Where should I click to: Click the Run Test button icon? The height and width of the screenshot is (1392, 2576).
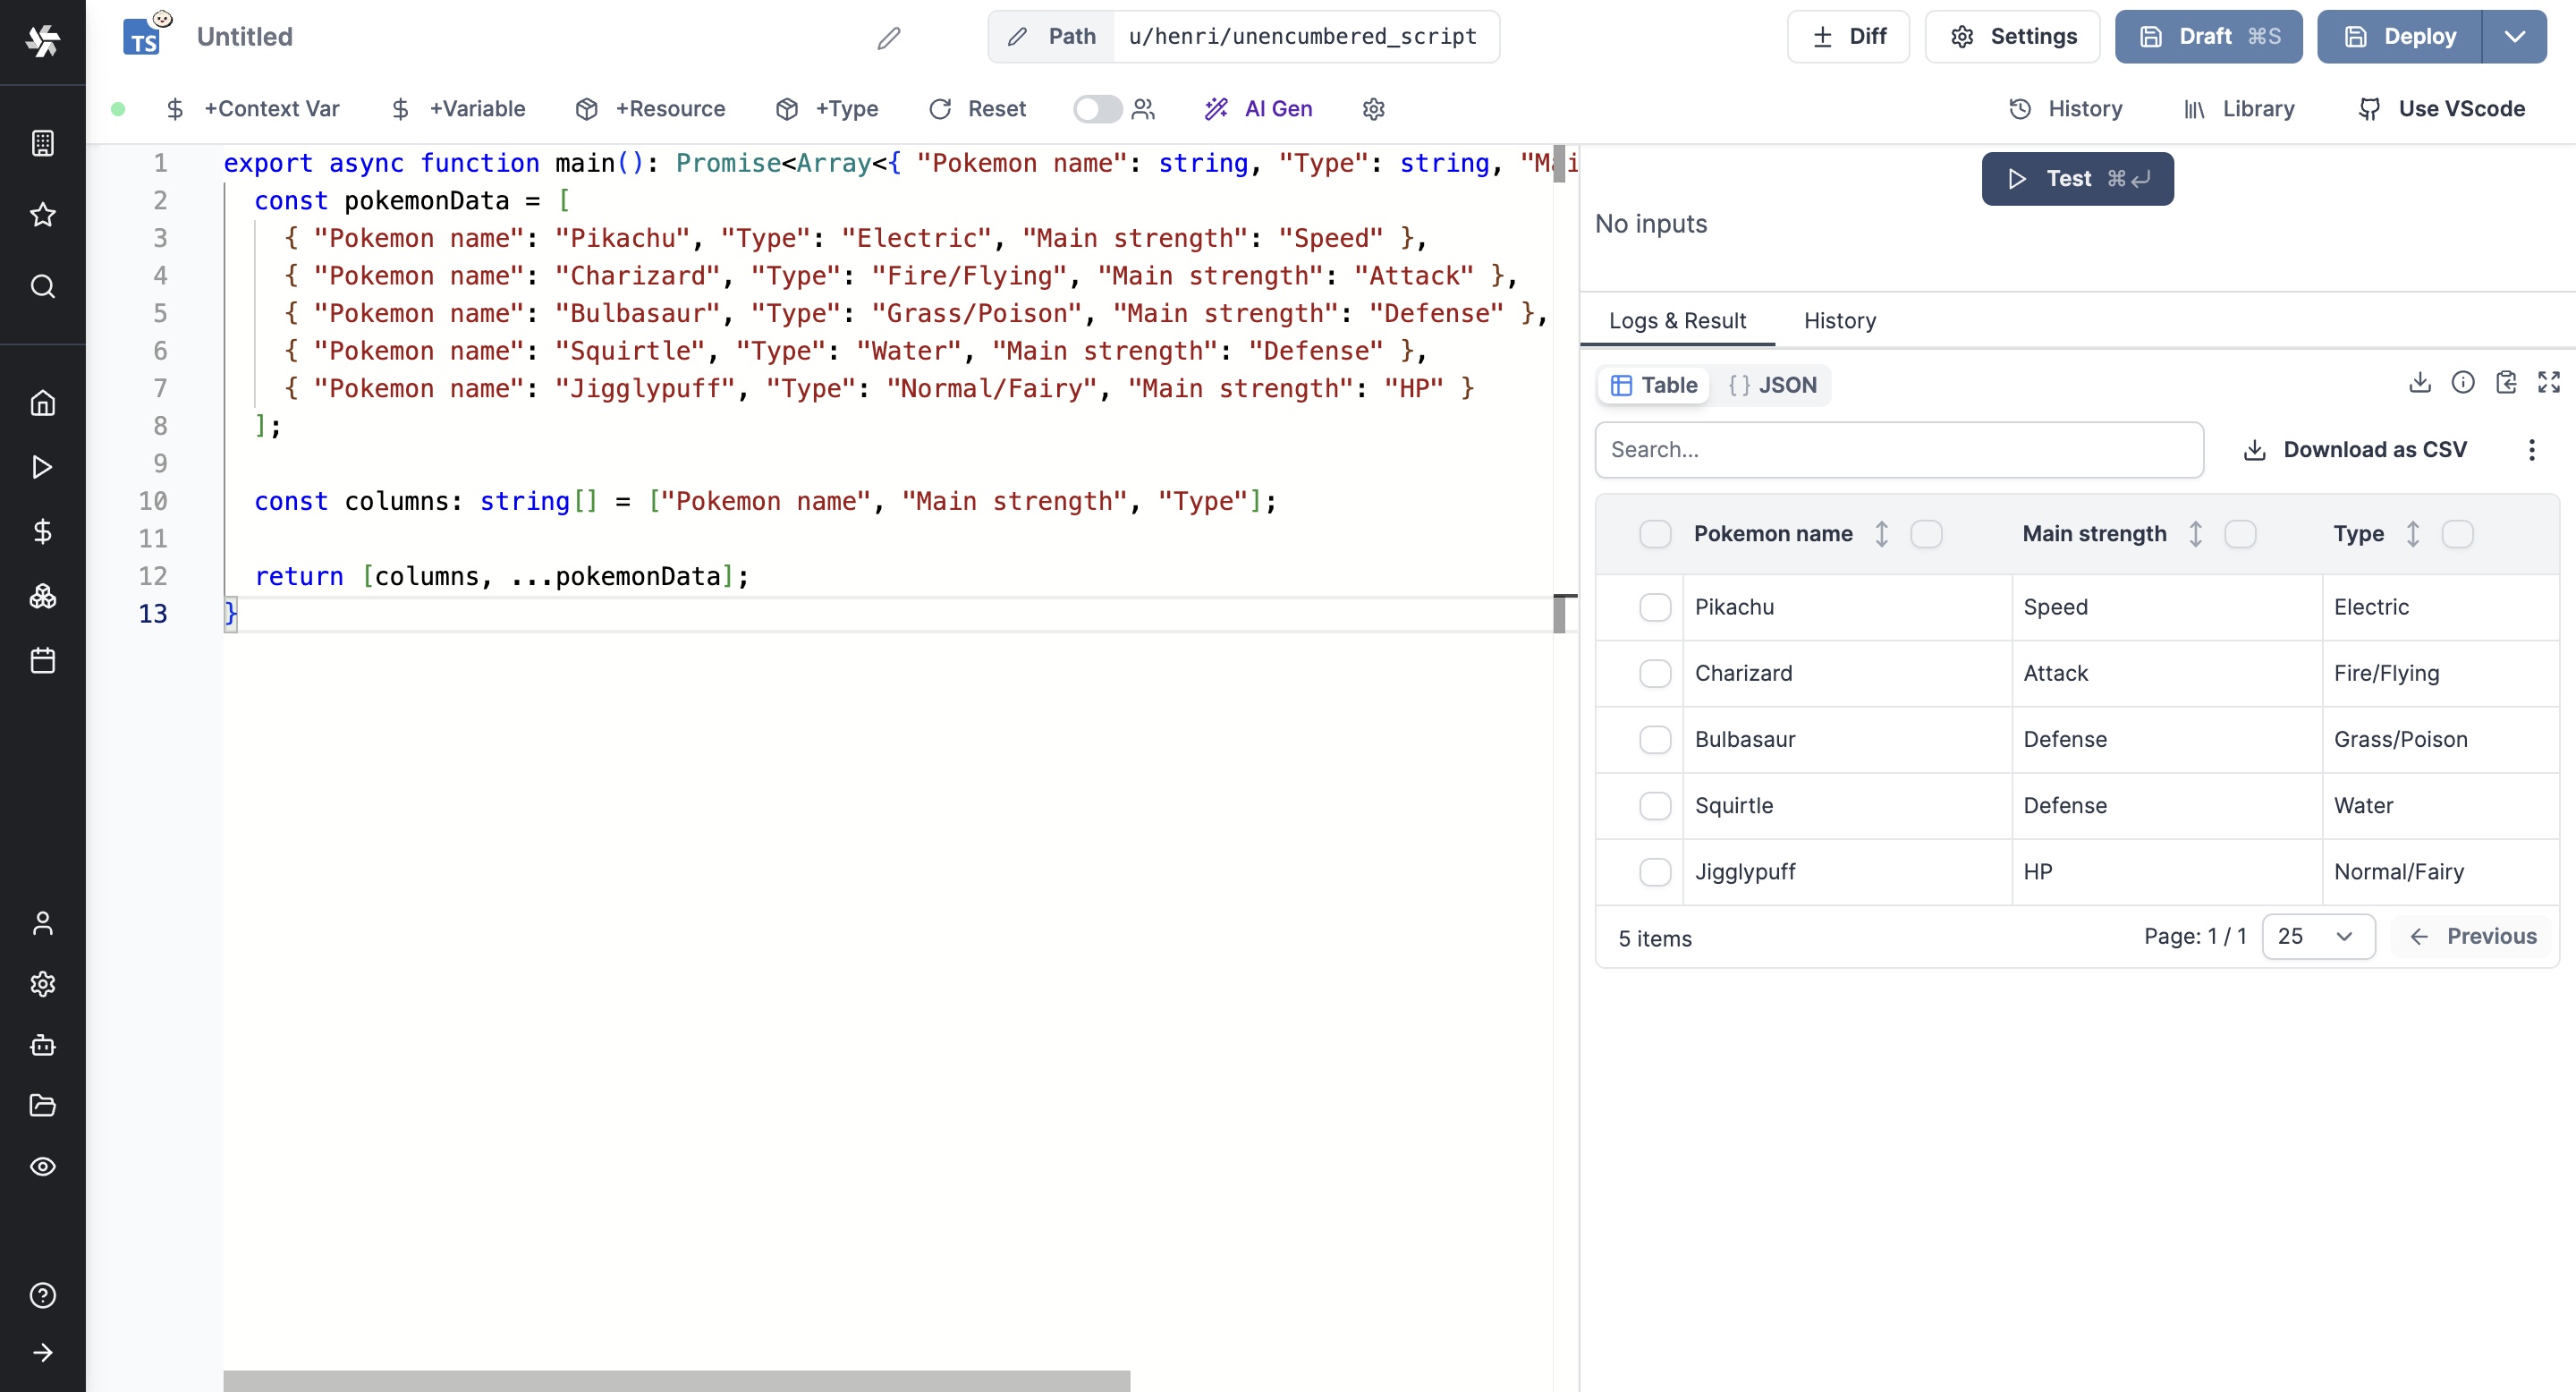coord(2019,178)
